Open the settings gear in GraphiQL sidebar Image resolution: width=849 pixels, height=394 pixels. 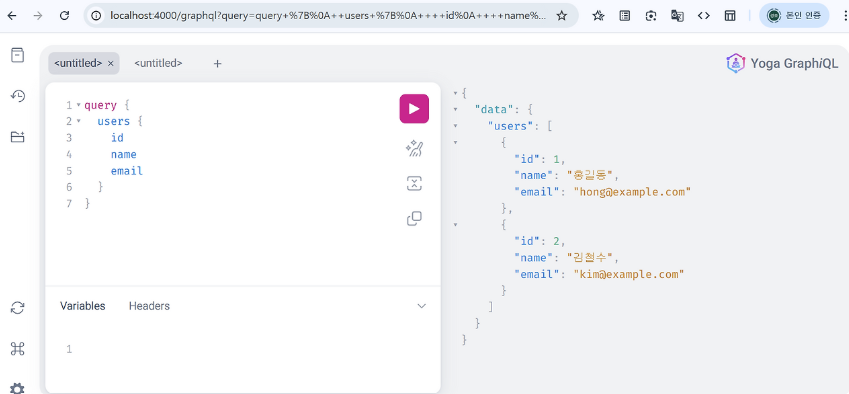pyautogui.click(x=18, y=389)
